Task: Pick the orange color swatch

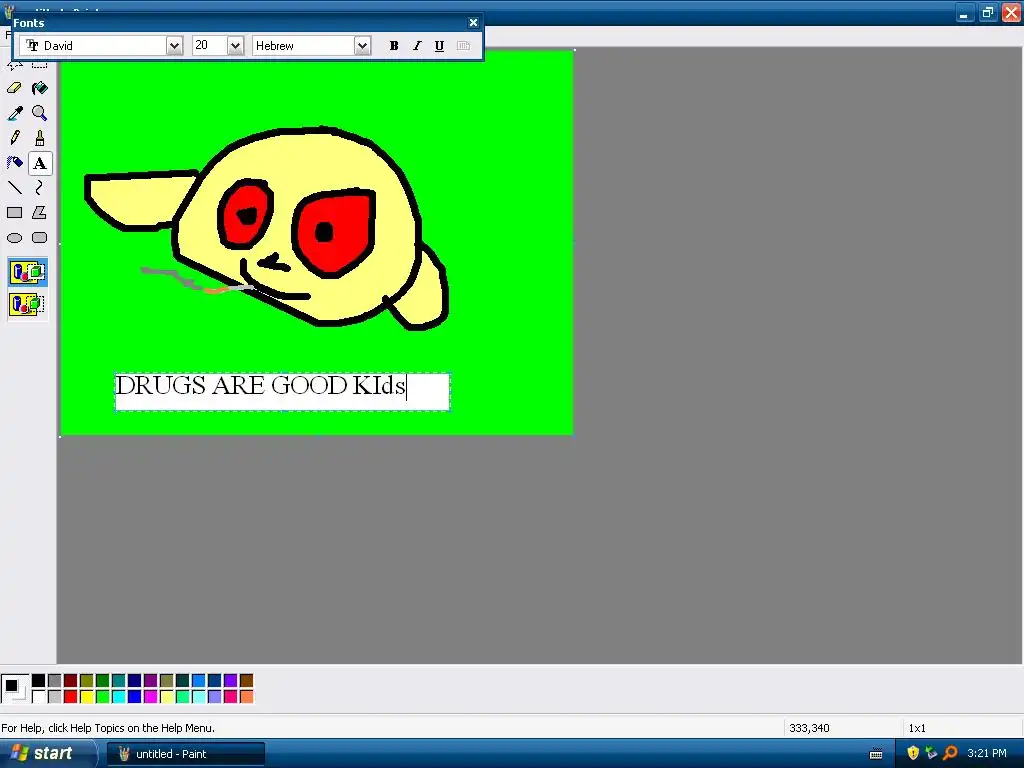Action: pos(246,697)
